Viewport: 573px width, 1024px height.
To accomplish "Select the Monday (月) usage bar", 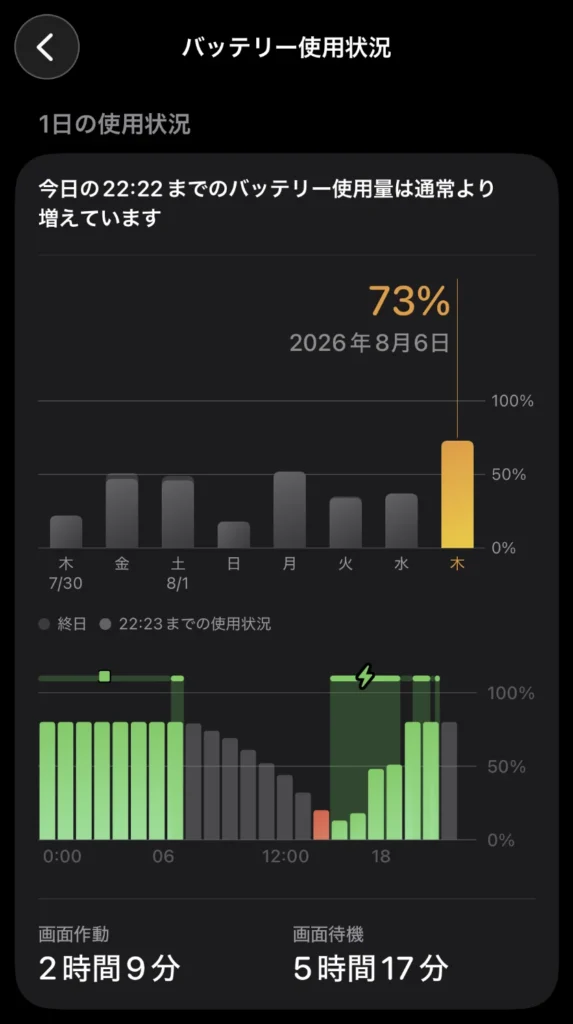I will click(289, 509).
